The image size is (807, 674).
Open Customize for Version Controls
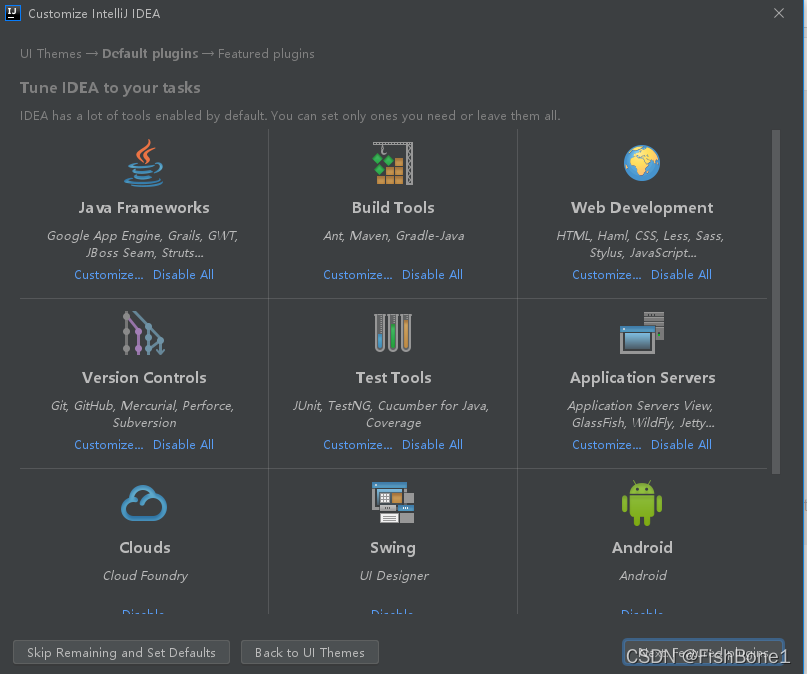point(109,445)
